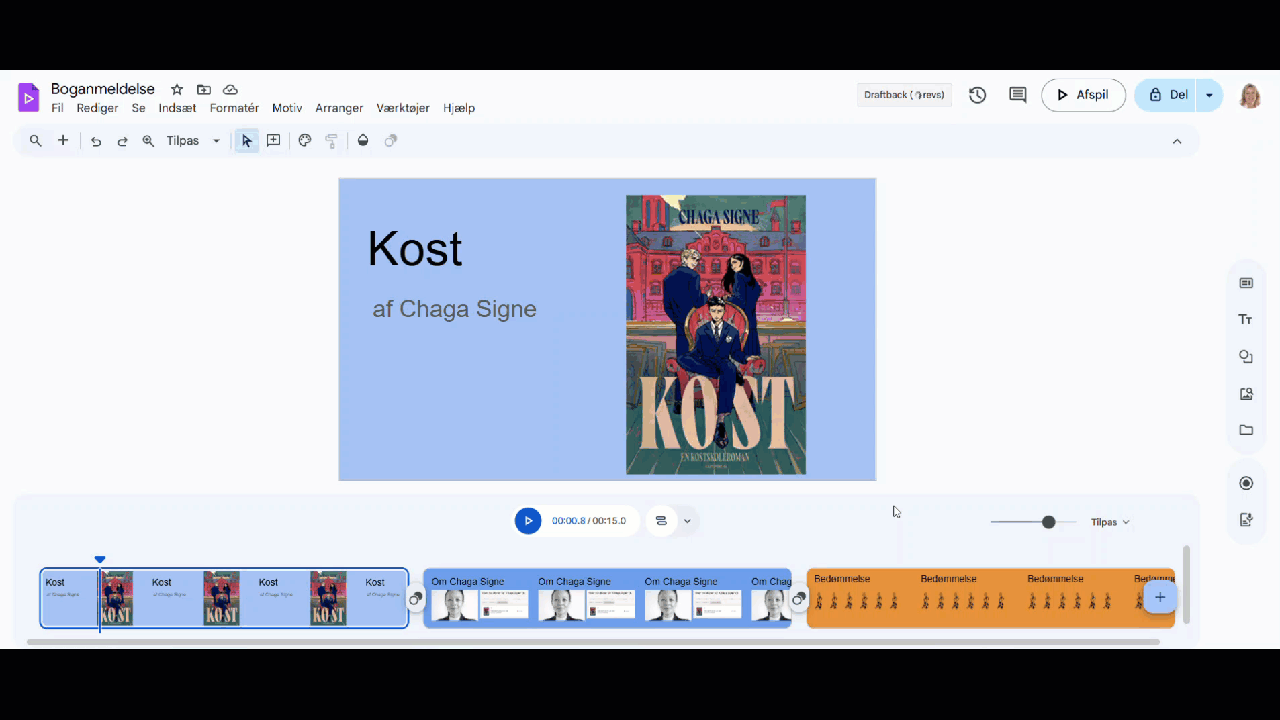Open the recording studio sidebar icon
This screenshot has height=720, width=1280.
(x=1246, y=483)
